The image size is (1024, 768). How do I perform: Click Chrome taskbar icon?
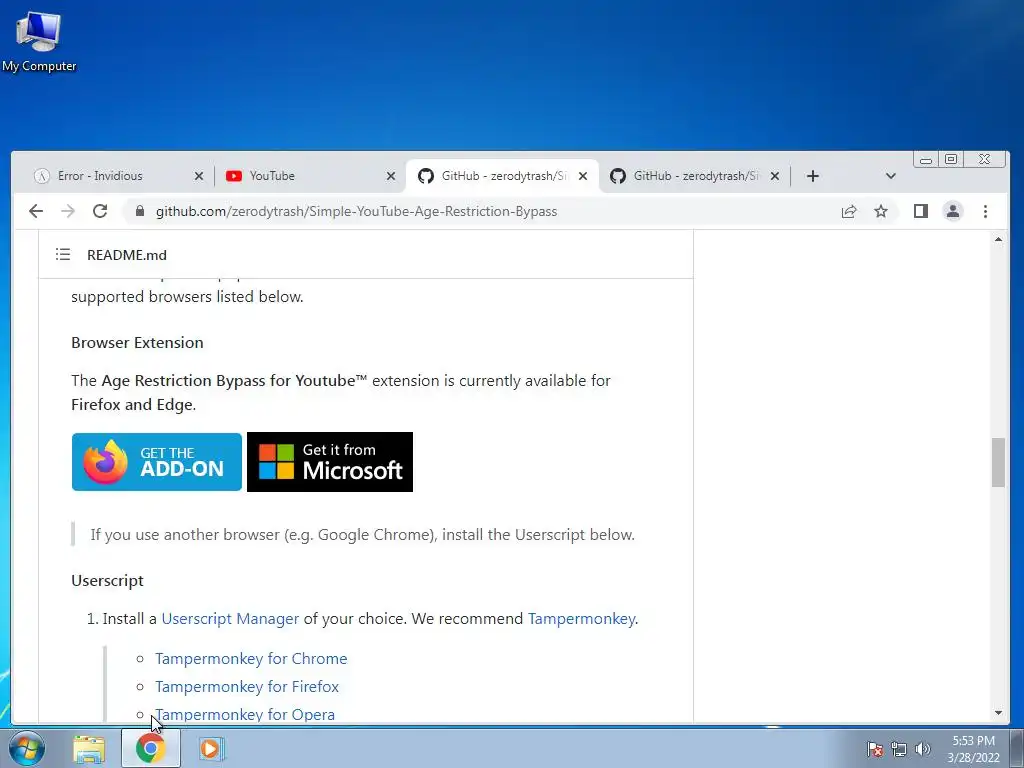pyautogui.click(x=150, y=748)
